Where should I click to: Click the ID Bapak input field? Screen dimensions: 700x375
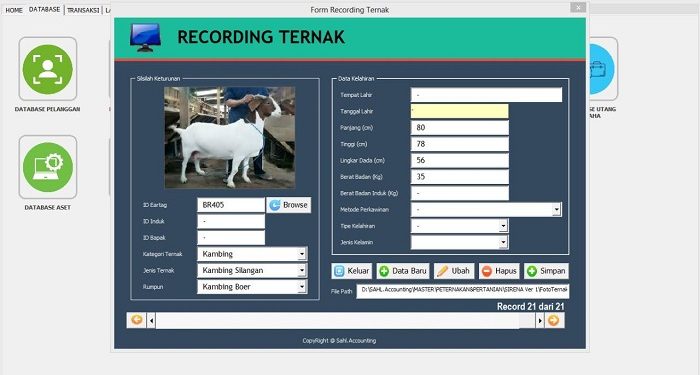[231, 238]
